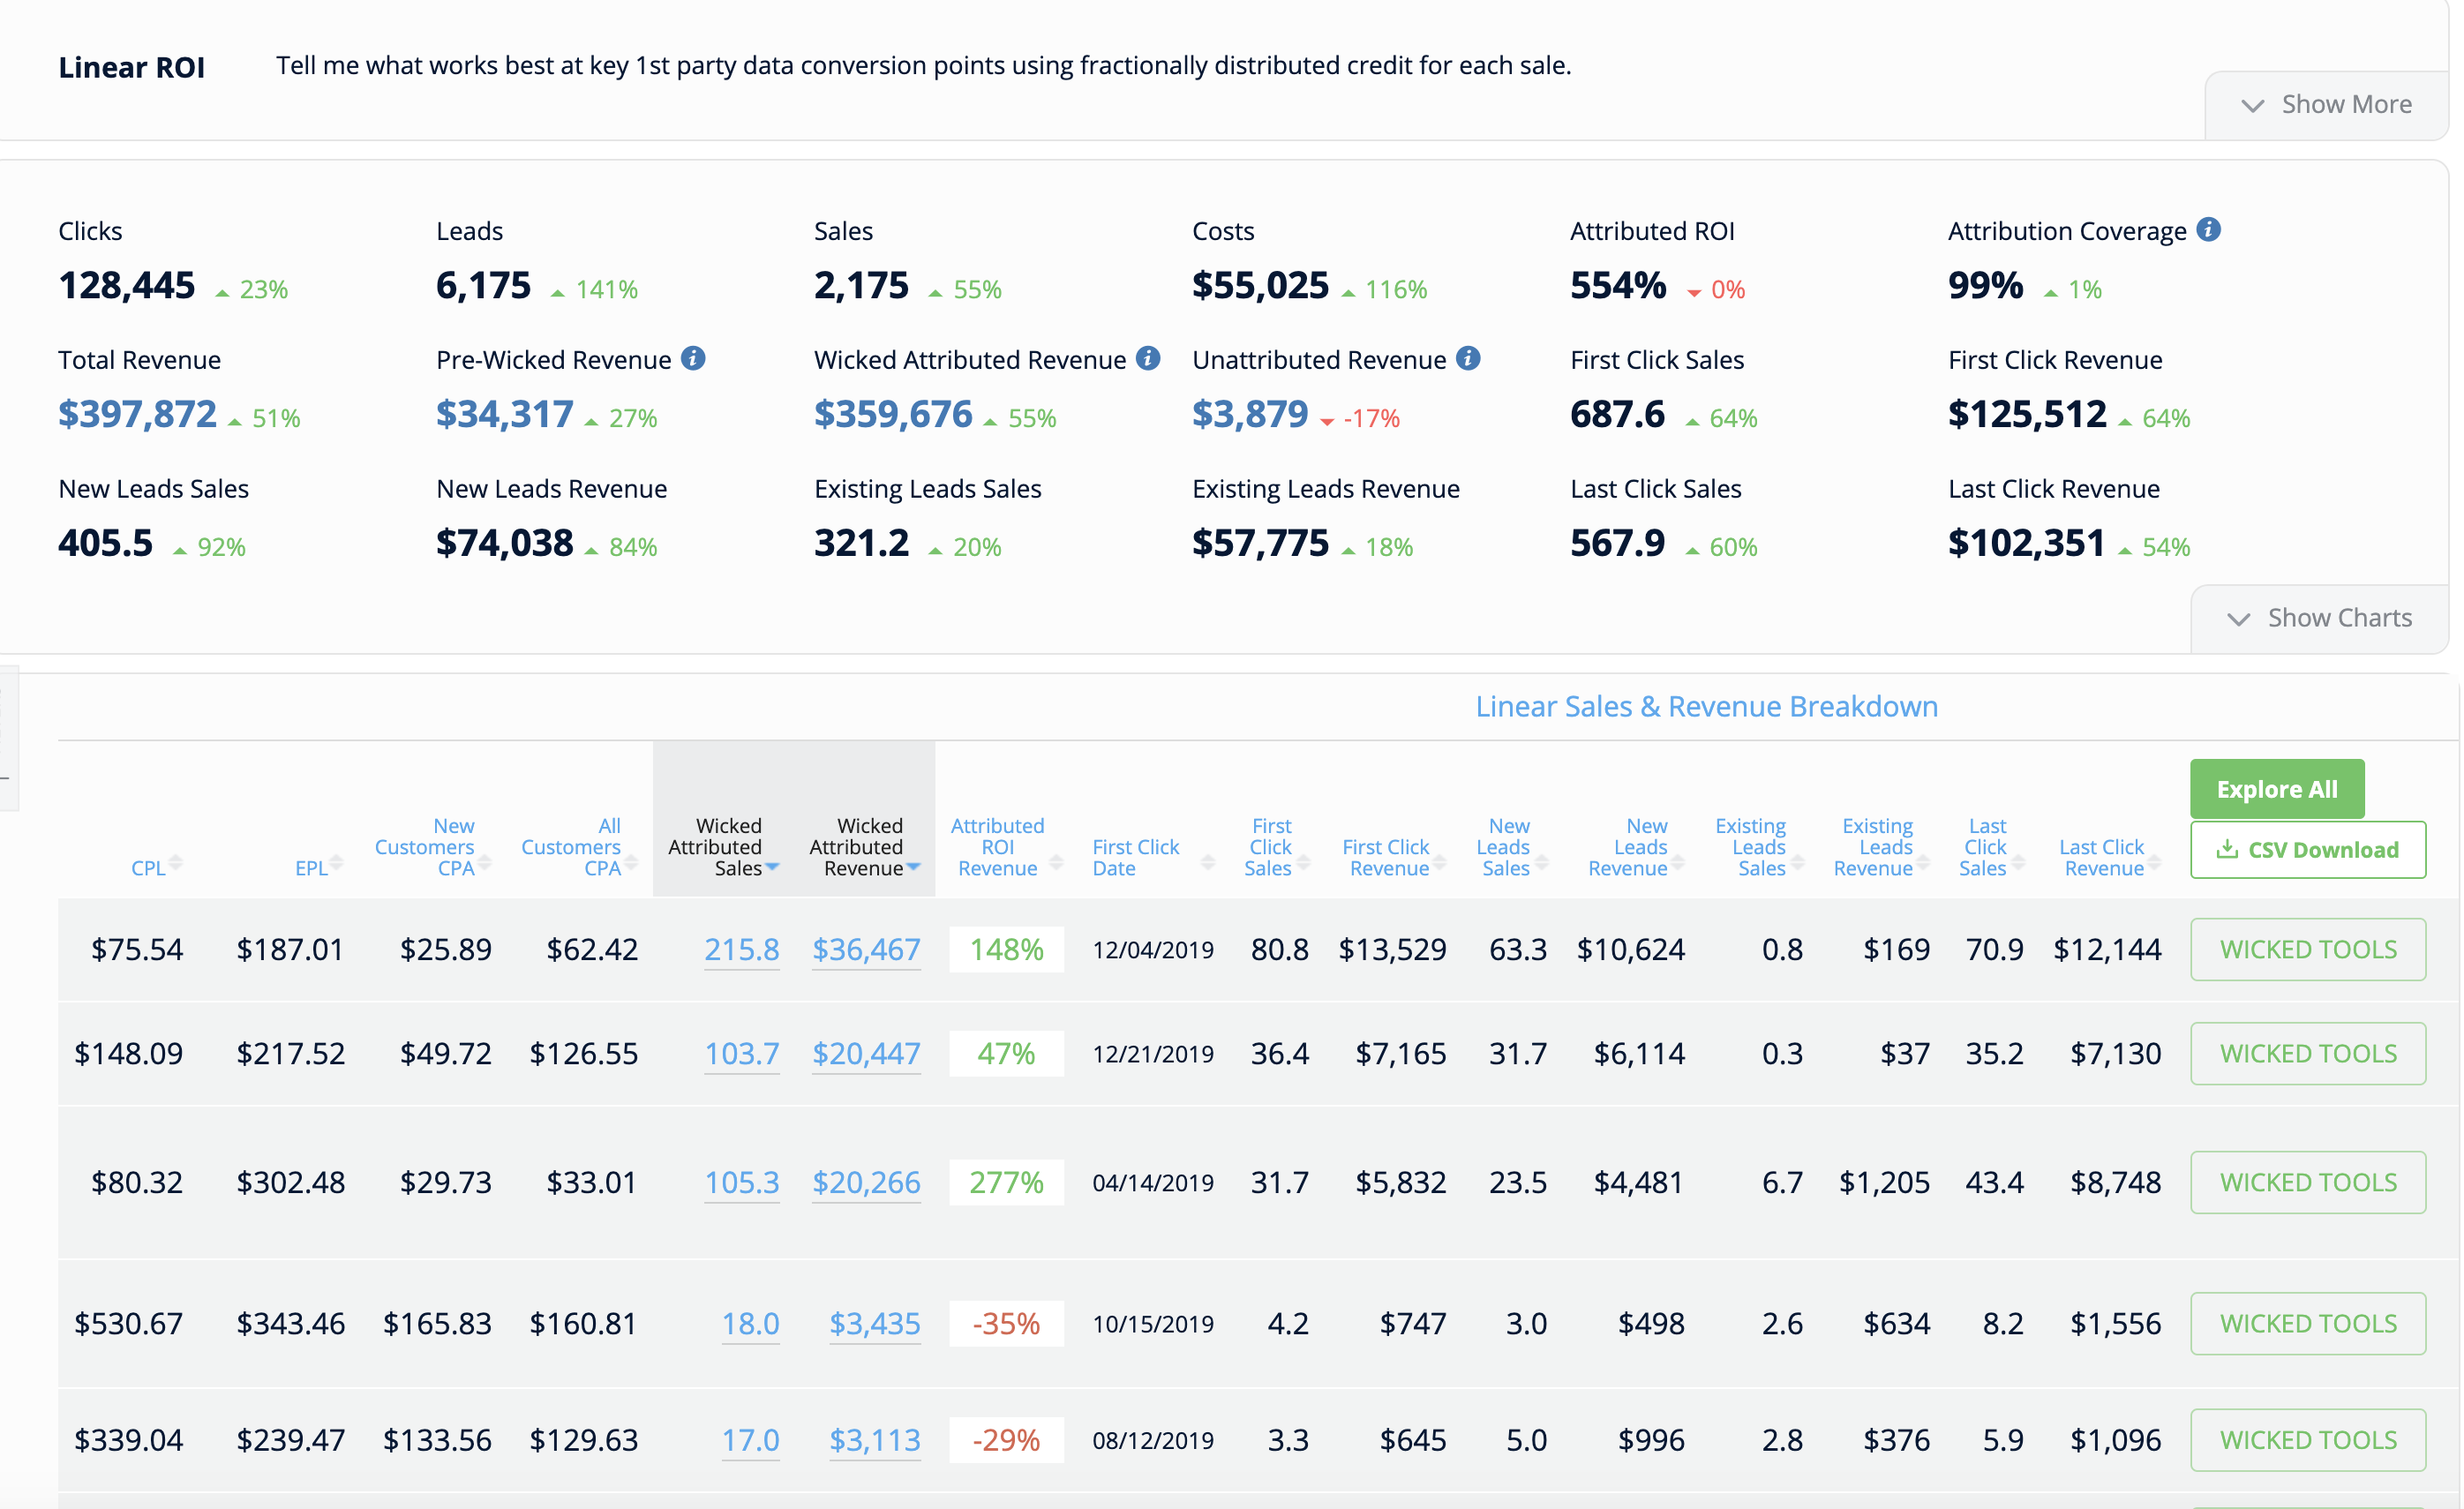Open the $36,467 attributed revenue link

coord(866,949)
